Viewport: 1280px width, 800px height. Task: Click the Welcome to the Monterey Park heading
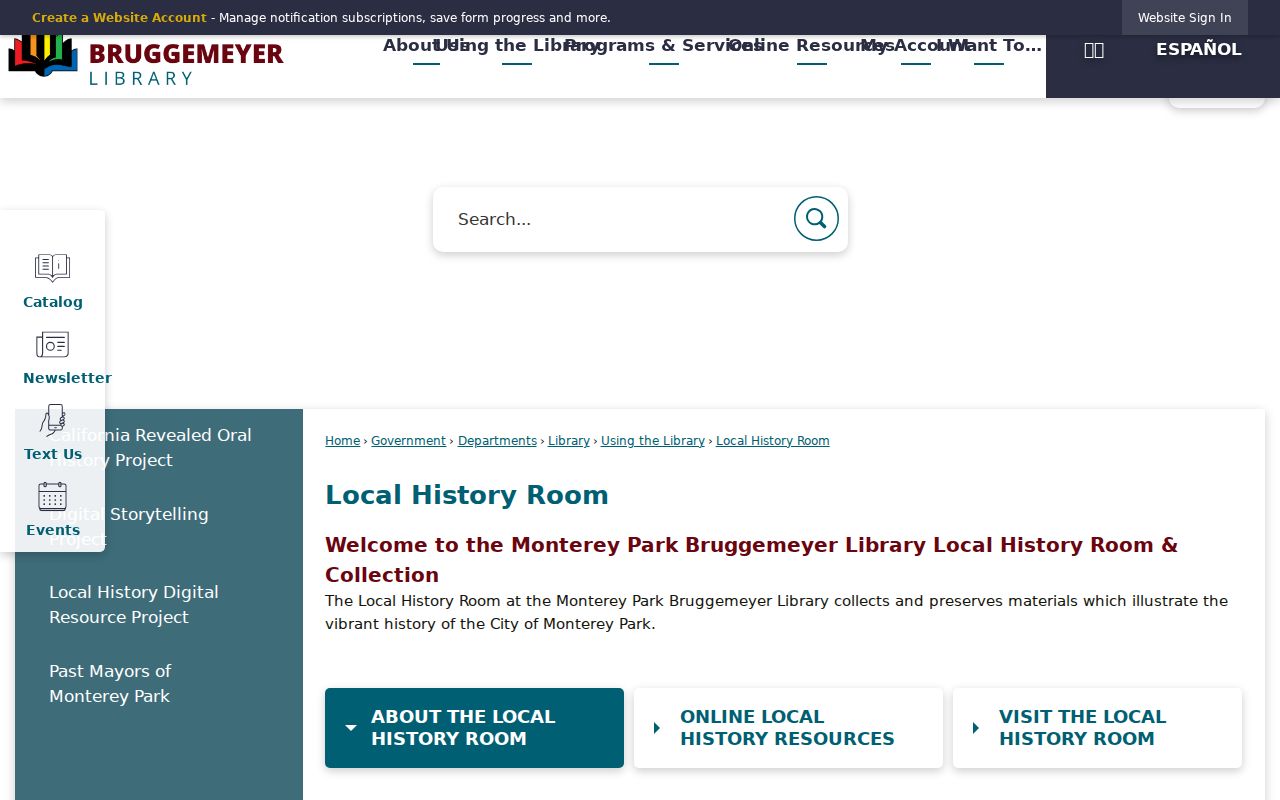(x=752, y=560)
